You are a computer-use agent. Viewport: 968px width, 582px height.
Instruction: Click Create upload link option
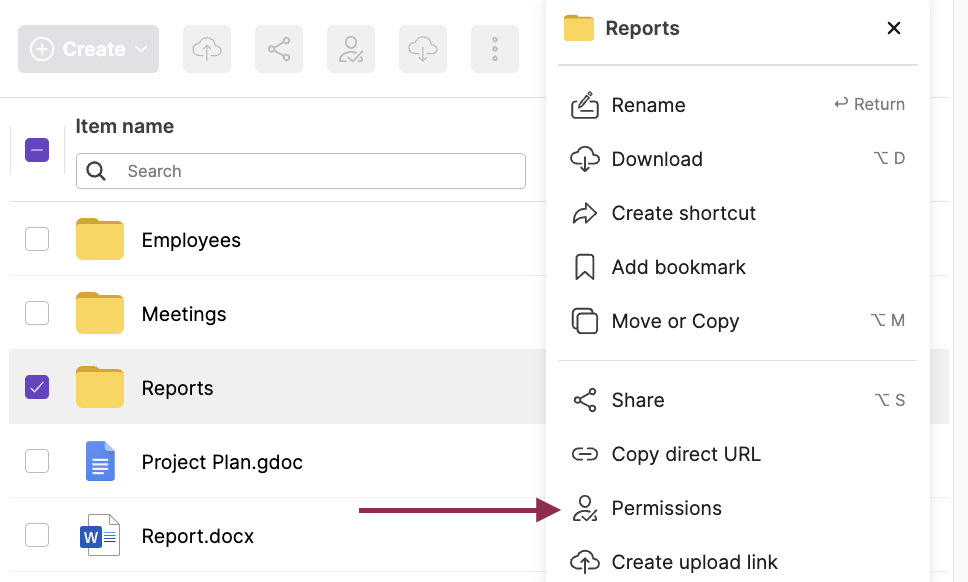tap(694, 562)
